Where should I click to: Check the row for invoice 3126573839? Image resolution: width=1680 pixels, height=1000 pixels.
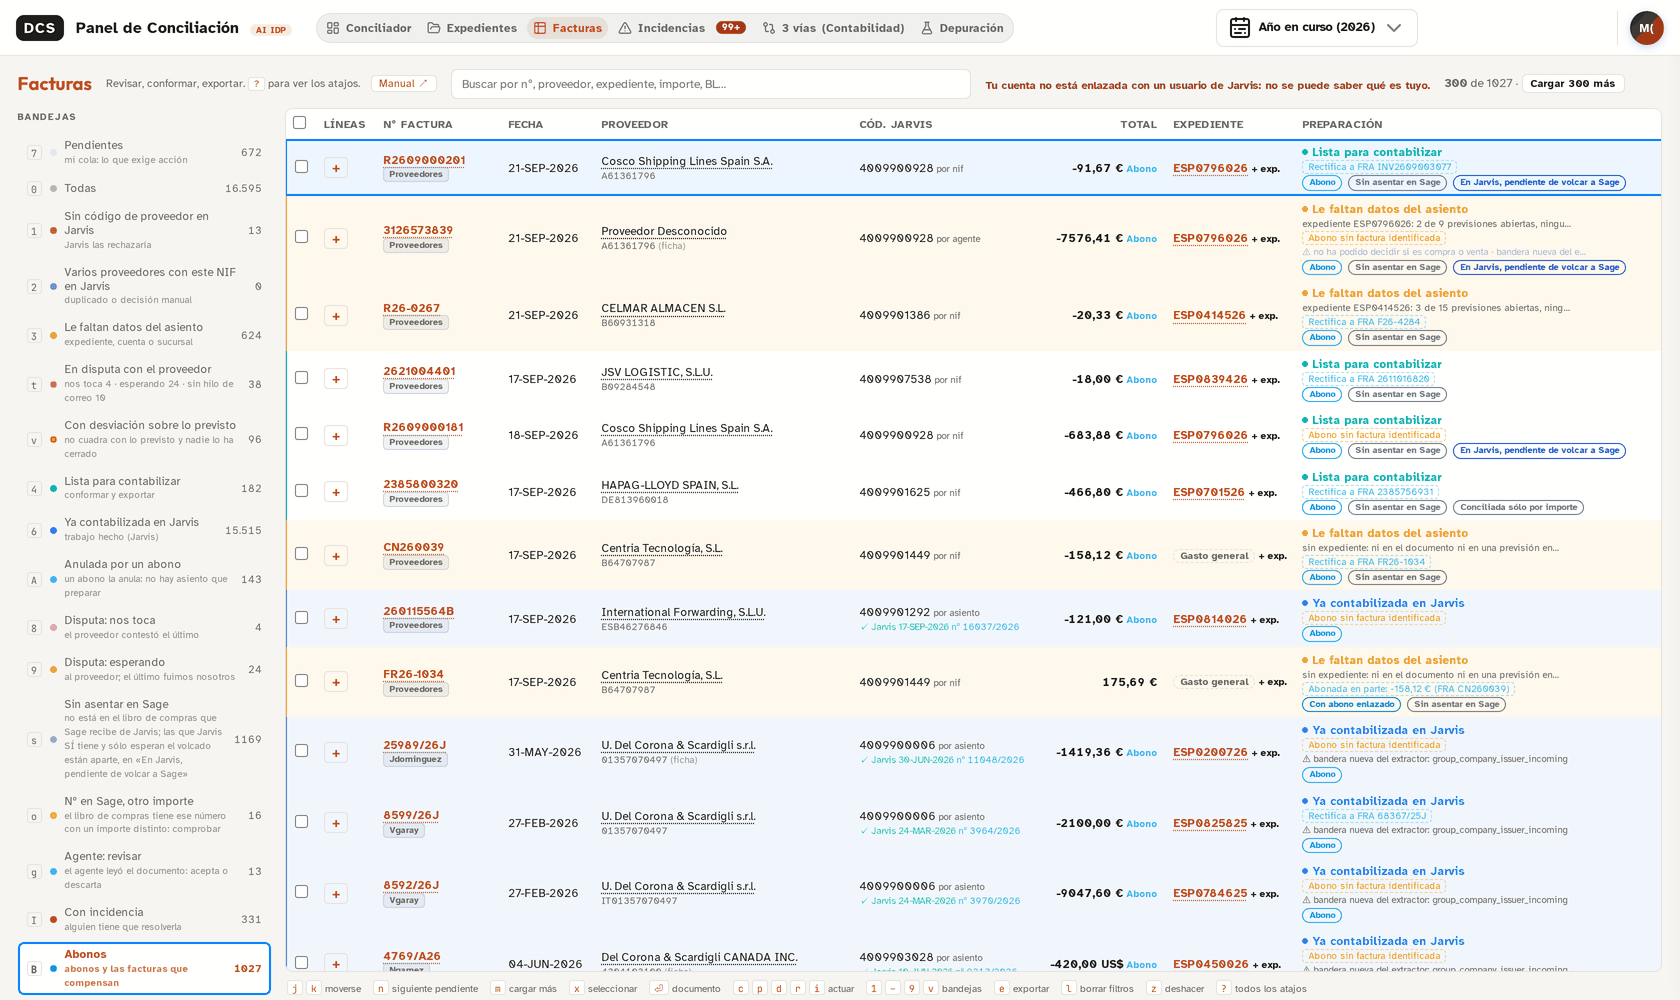(x=301, y=237)
